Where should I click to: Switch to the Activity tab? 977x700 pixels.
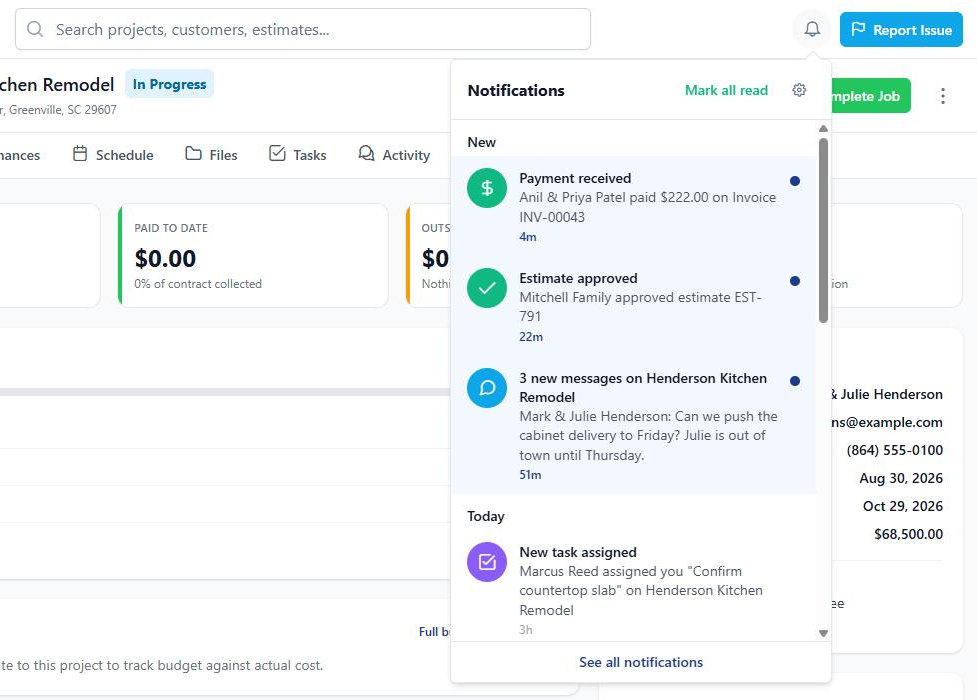pyautogui.click(x=394, y=155)
